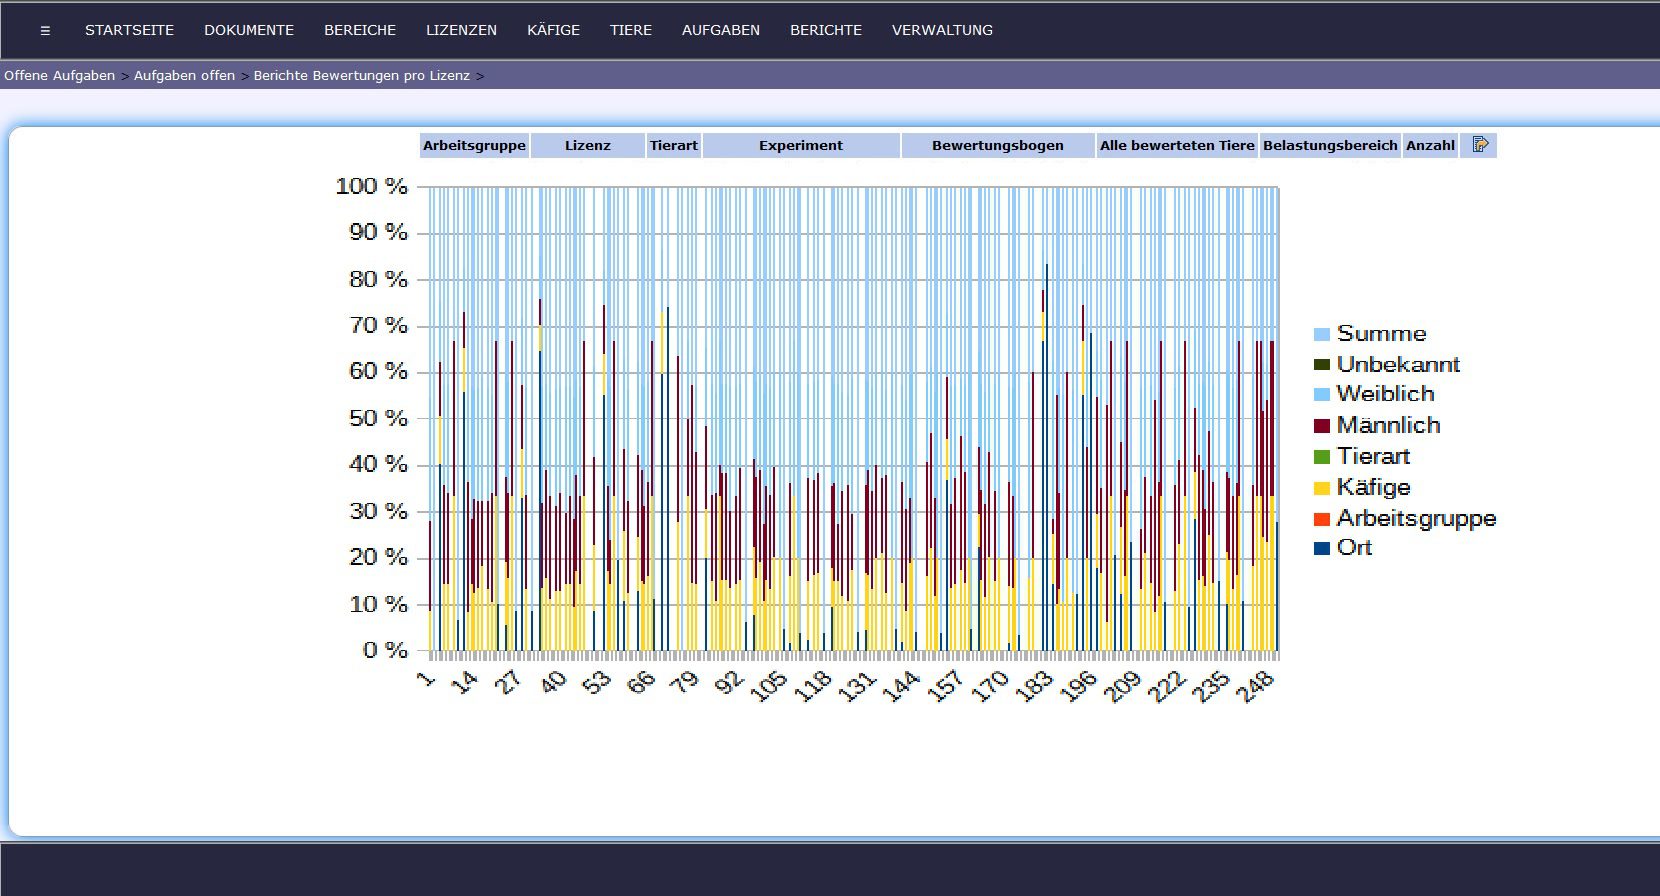Screen dimensions: 1660x896
Task: Click the Arbeitsgruppe legend color swatch
Action: pos(1322,519)
